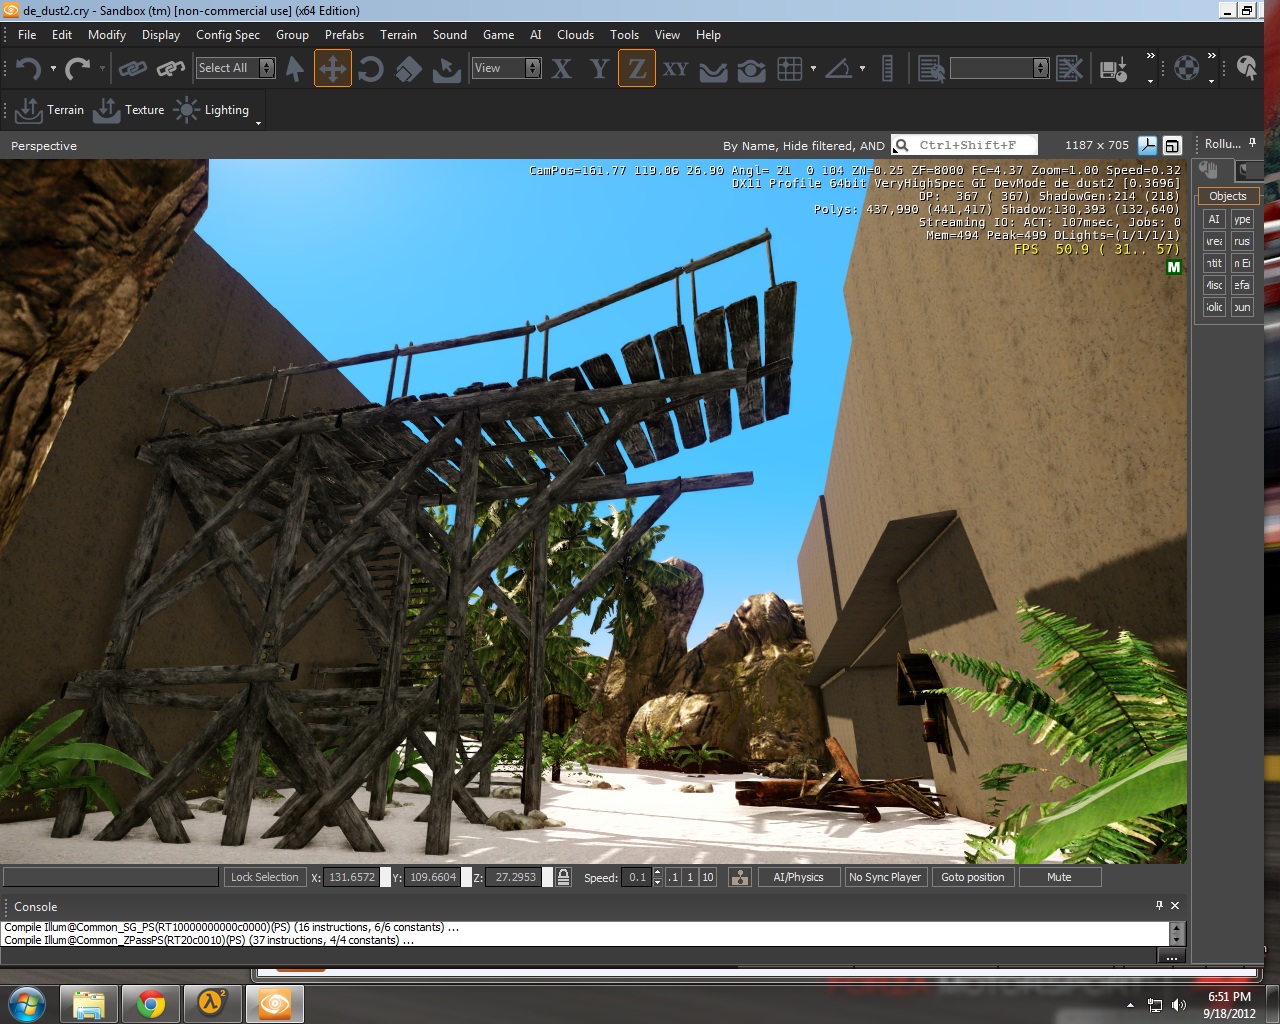Viewport: 1280px width, 1024px height.
Task: Lock movement to the Y axis
Action: coord(599,68)
